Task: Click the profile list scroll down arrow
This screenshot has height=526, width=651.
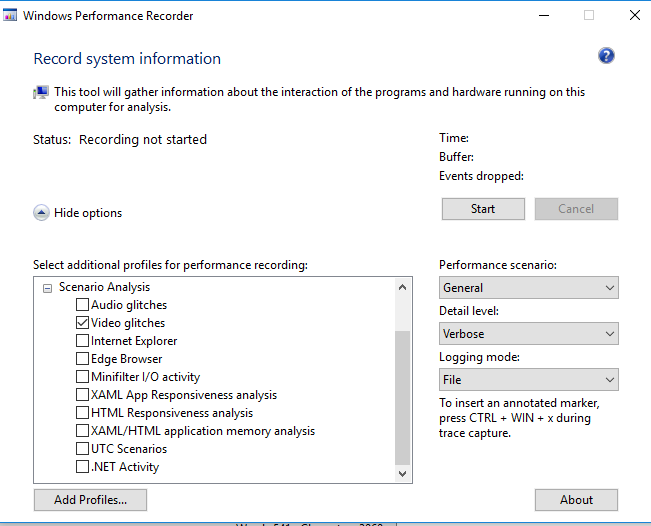Action: [402, 474]
